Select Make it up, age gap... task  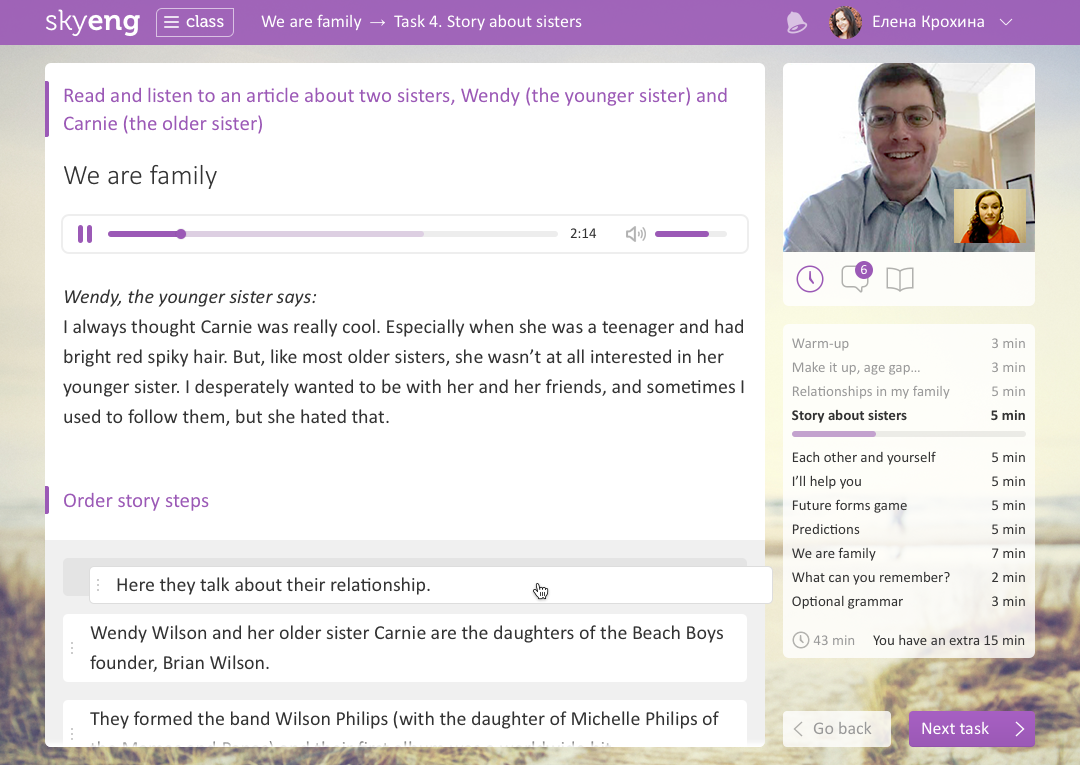(908, 368)
